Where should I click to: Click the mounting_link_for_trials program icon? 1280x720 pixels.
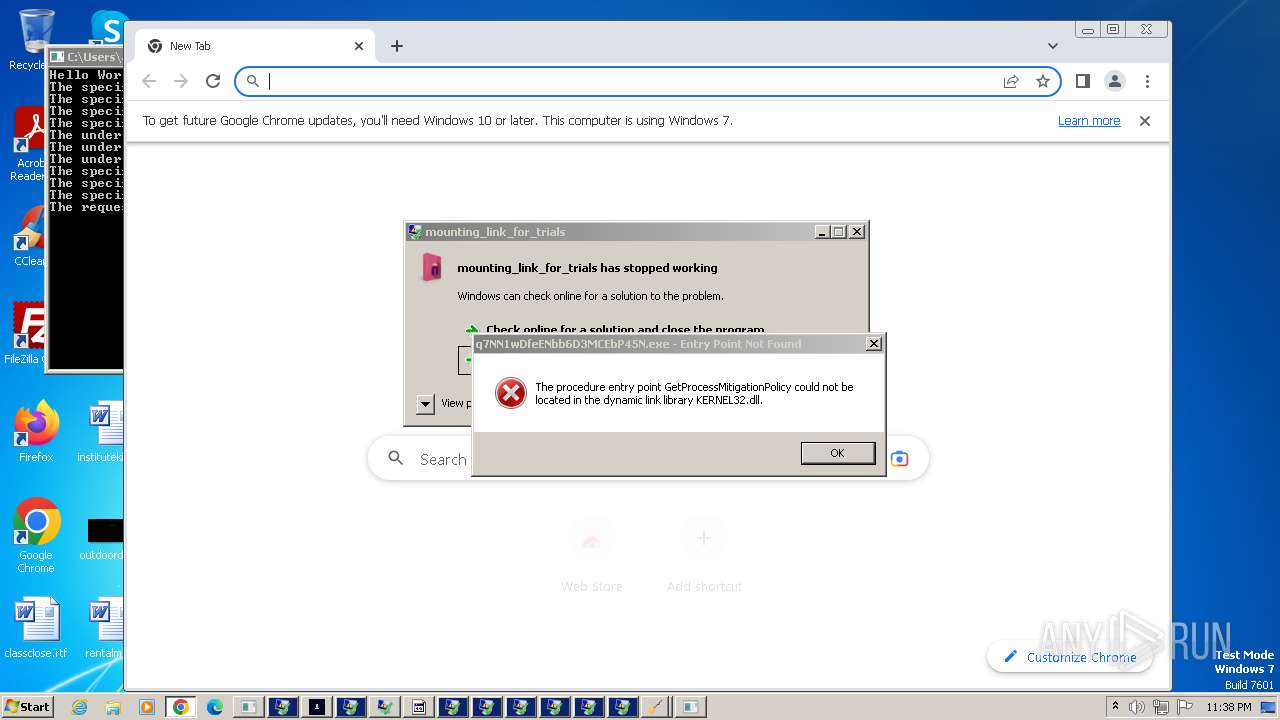(x=432, y=267)
